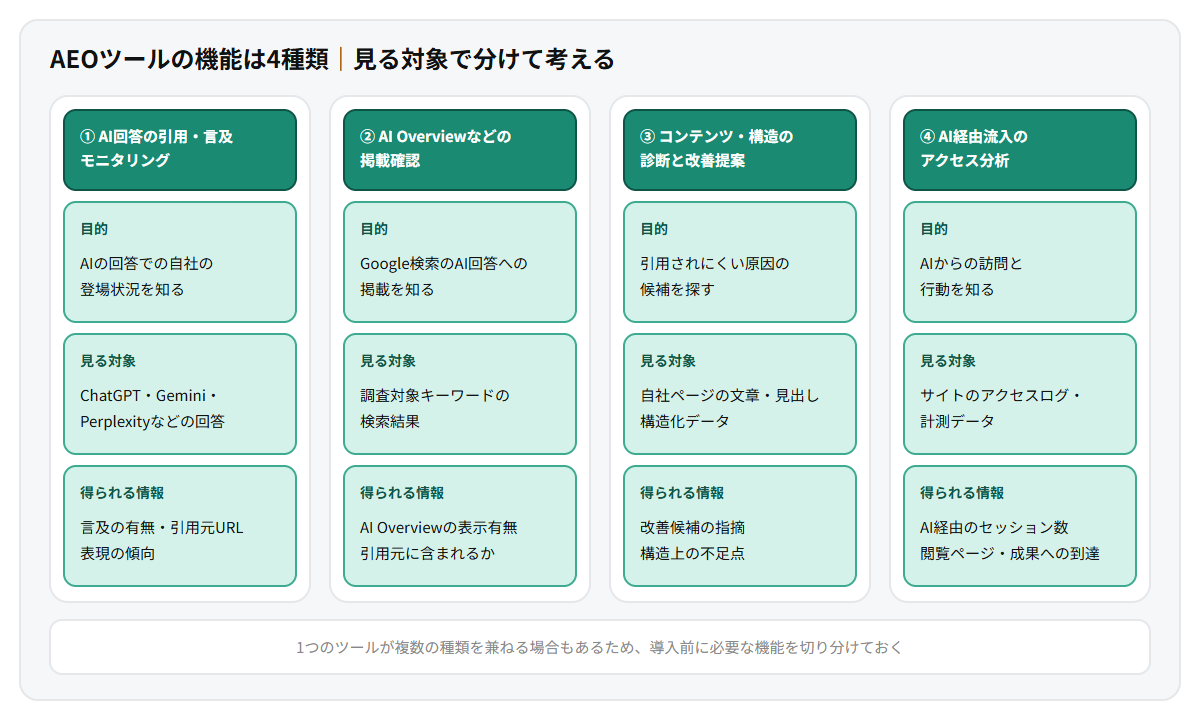Image resolution: width=1200 pixels, height=720 pixels.
Task: Click the '見る対象' label under ② 掲載確認
Action: point(388,361)
